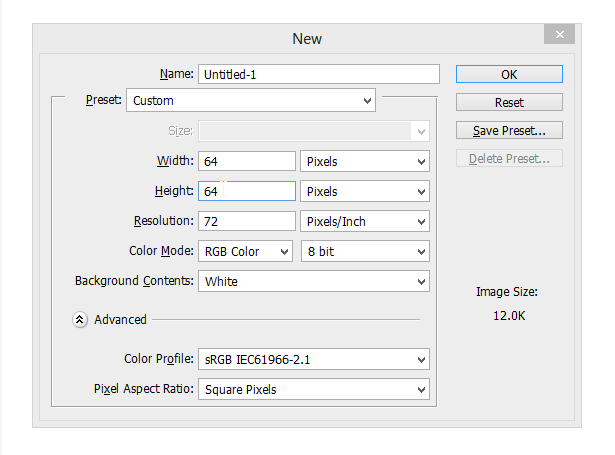The height and width of the screenshot is (455, 615).
Task: Collapse the Advanced section chevron icon
Action: tap(80, 320)
